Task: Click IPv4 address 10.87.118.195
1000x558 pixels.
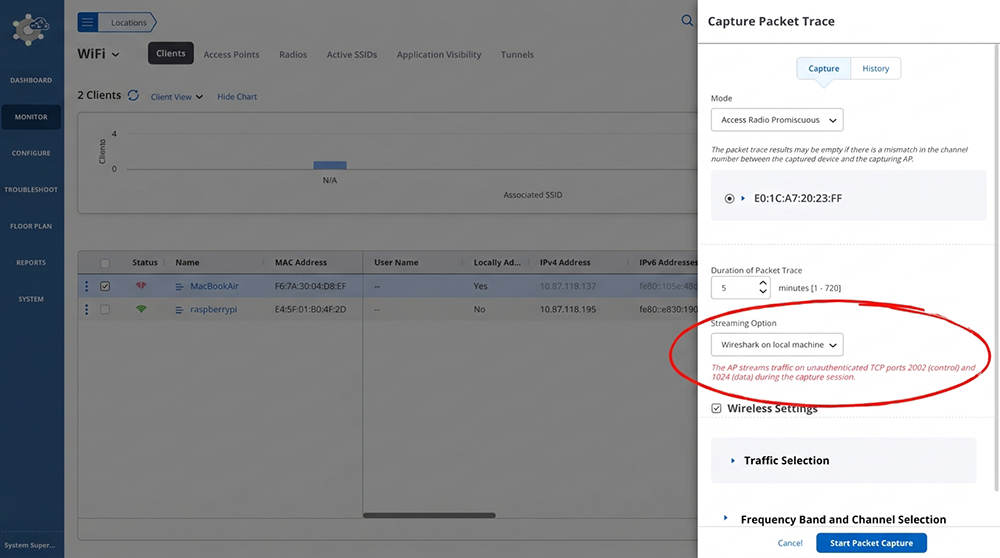Action: [568, 309]
